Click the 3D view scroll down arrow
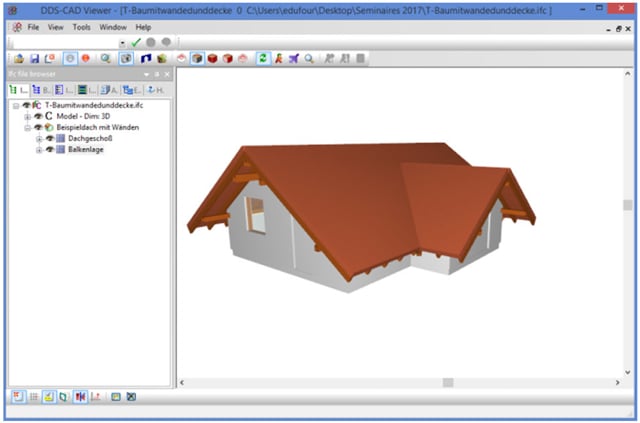The height and width of the screenshot is (423, 640). (628, 372)
